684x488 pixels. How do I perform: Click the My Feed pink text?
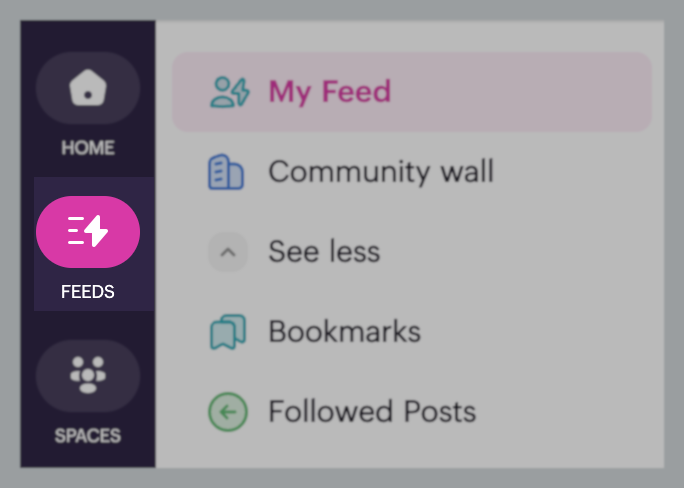(x=329, y=92)
